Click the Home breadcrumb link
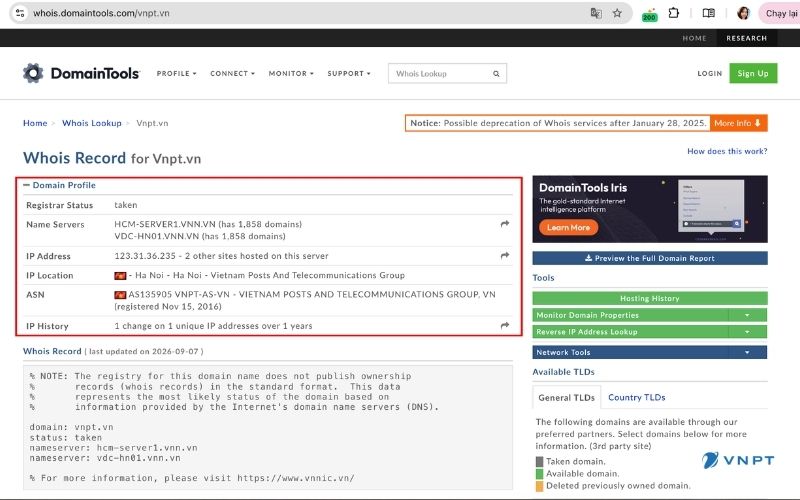Screen dimensions: 800x500 (x=35, y=123)
